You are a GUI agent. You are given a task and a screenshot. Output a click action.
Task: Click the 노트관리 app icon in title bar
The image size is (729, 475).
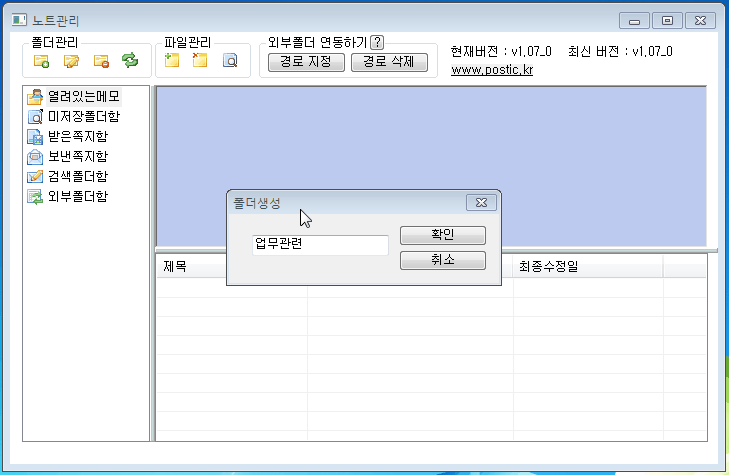[x=19, y=20]
